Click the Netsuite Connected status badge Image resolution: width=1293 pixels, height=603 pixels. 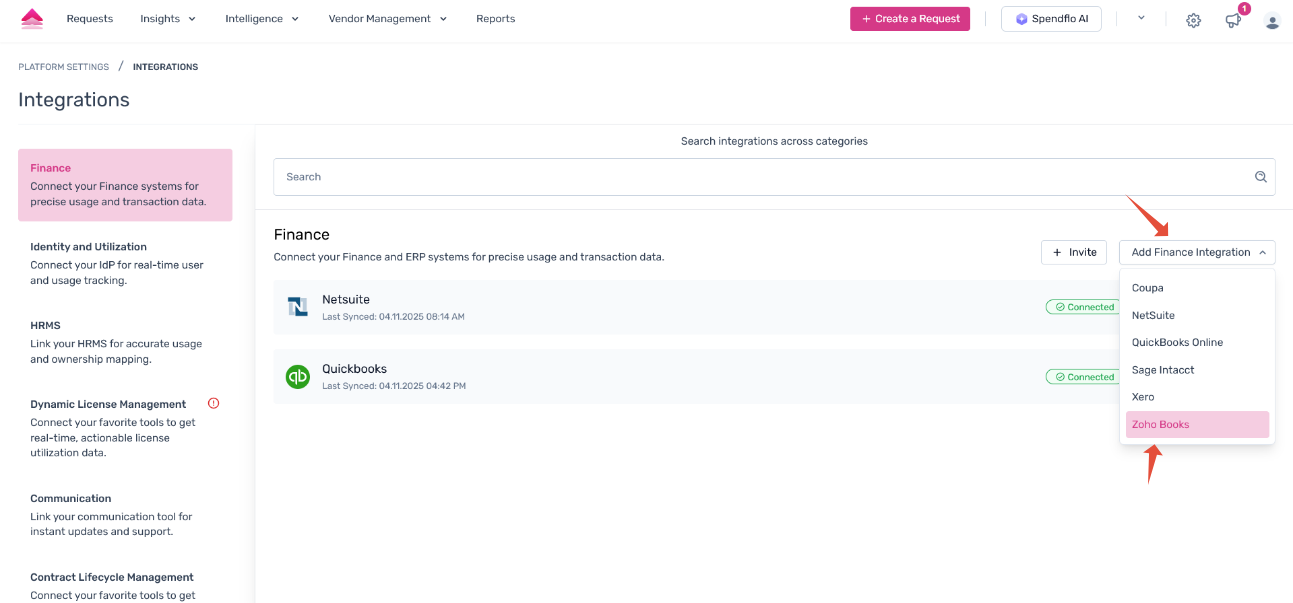1084,307
